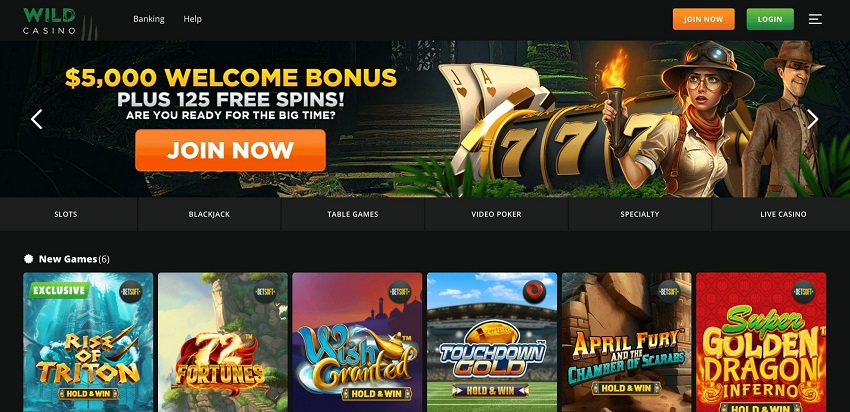Click the New Games section icon
The width and height of the screenshot is (850, 412).
tap(29, 259)
